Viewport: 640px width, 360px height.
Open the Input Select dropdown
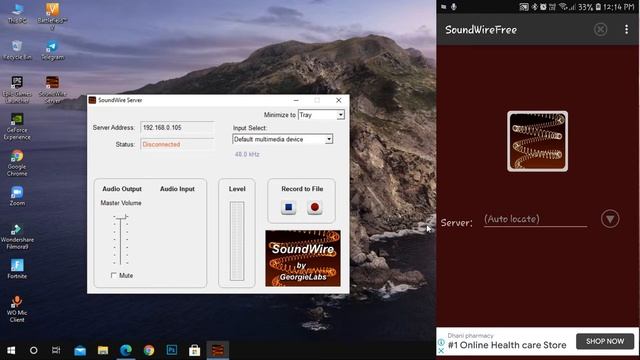click(x=329, y=139)
